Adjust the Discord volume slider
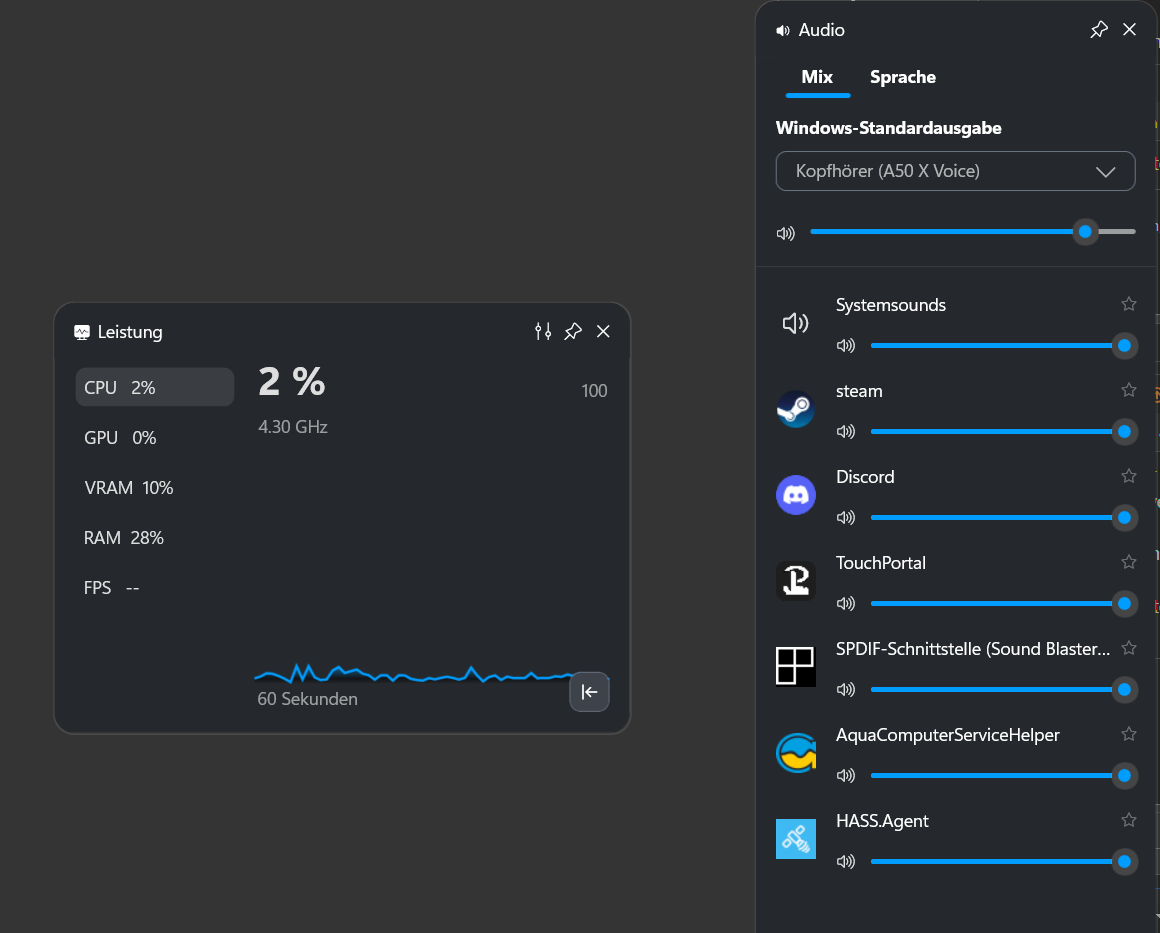The image size is (1160, 933). pyautogui.click(x=1002, y=517)
